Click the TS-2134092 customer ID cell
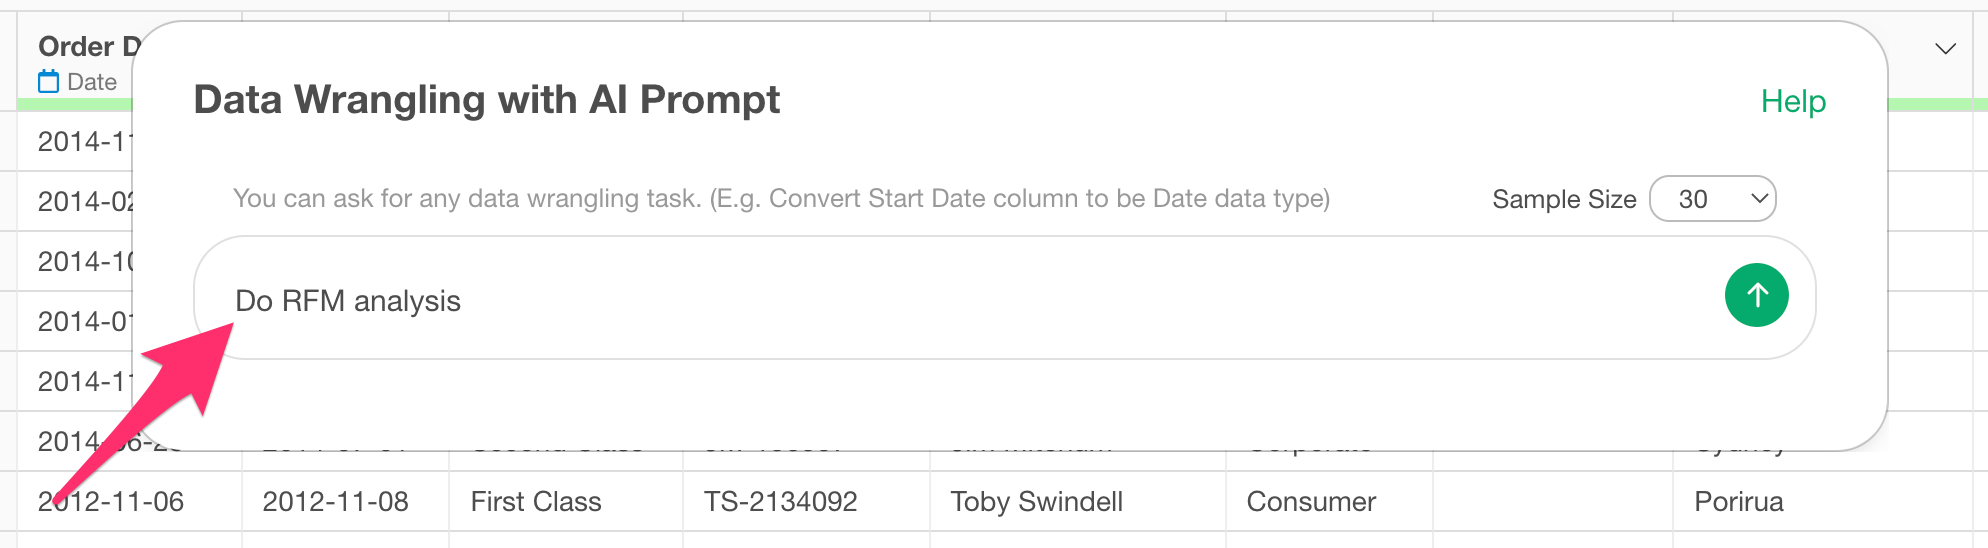Viewport: 1988px width, 548px height. pos(780,502)
